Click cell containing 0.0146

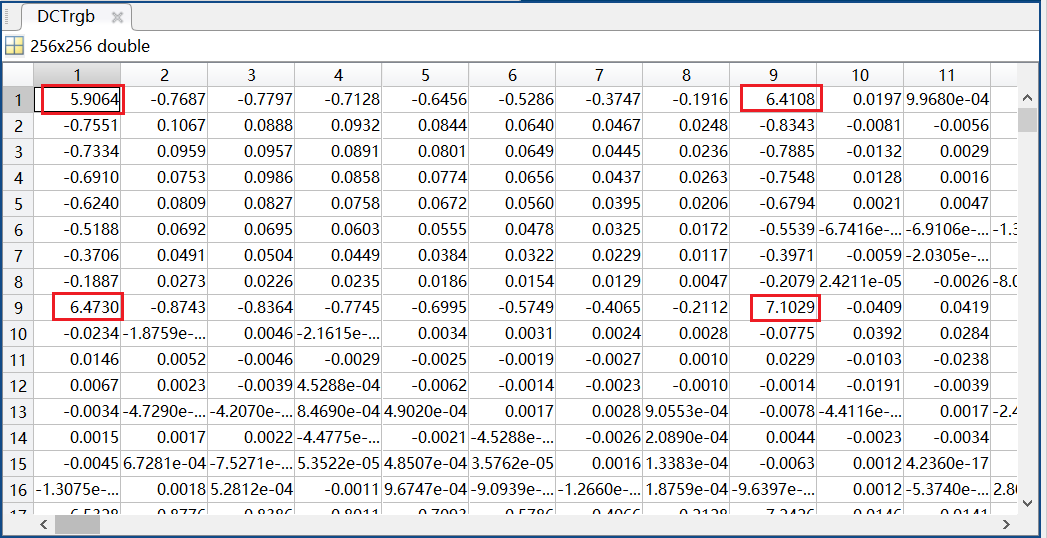point(77,360)
